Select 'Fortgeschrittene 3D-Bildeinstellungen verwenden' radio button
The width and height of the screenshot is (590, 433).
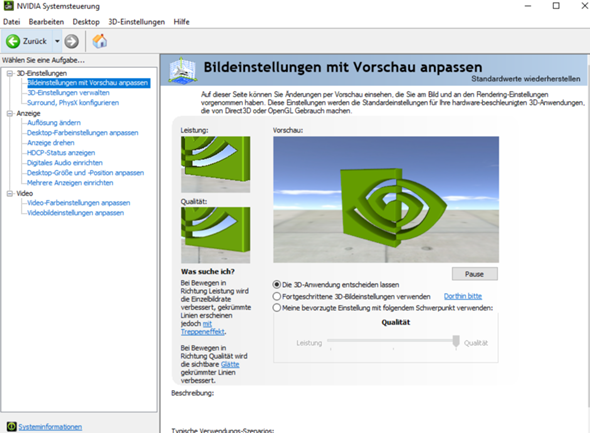click(277, 296)
